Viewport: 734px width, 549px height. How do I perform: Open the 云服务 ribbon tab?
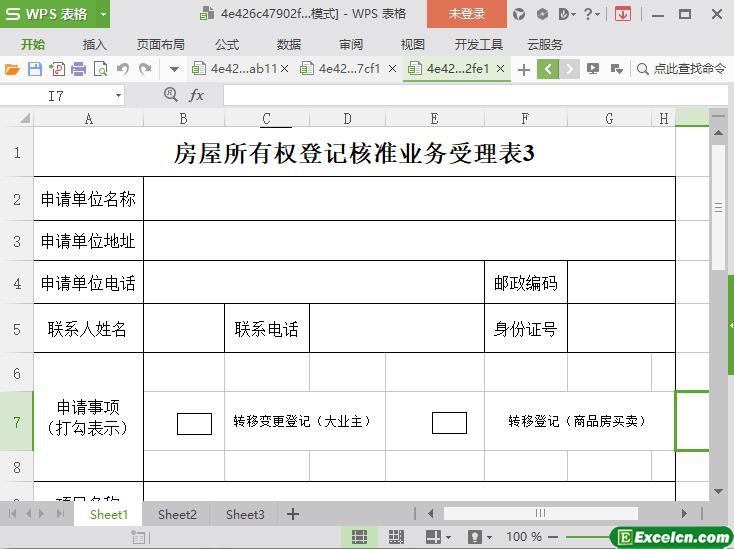(x=545, y=44)
